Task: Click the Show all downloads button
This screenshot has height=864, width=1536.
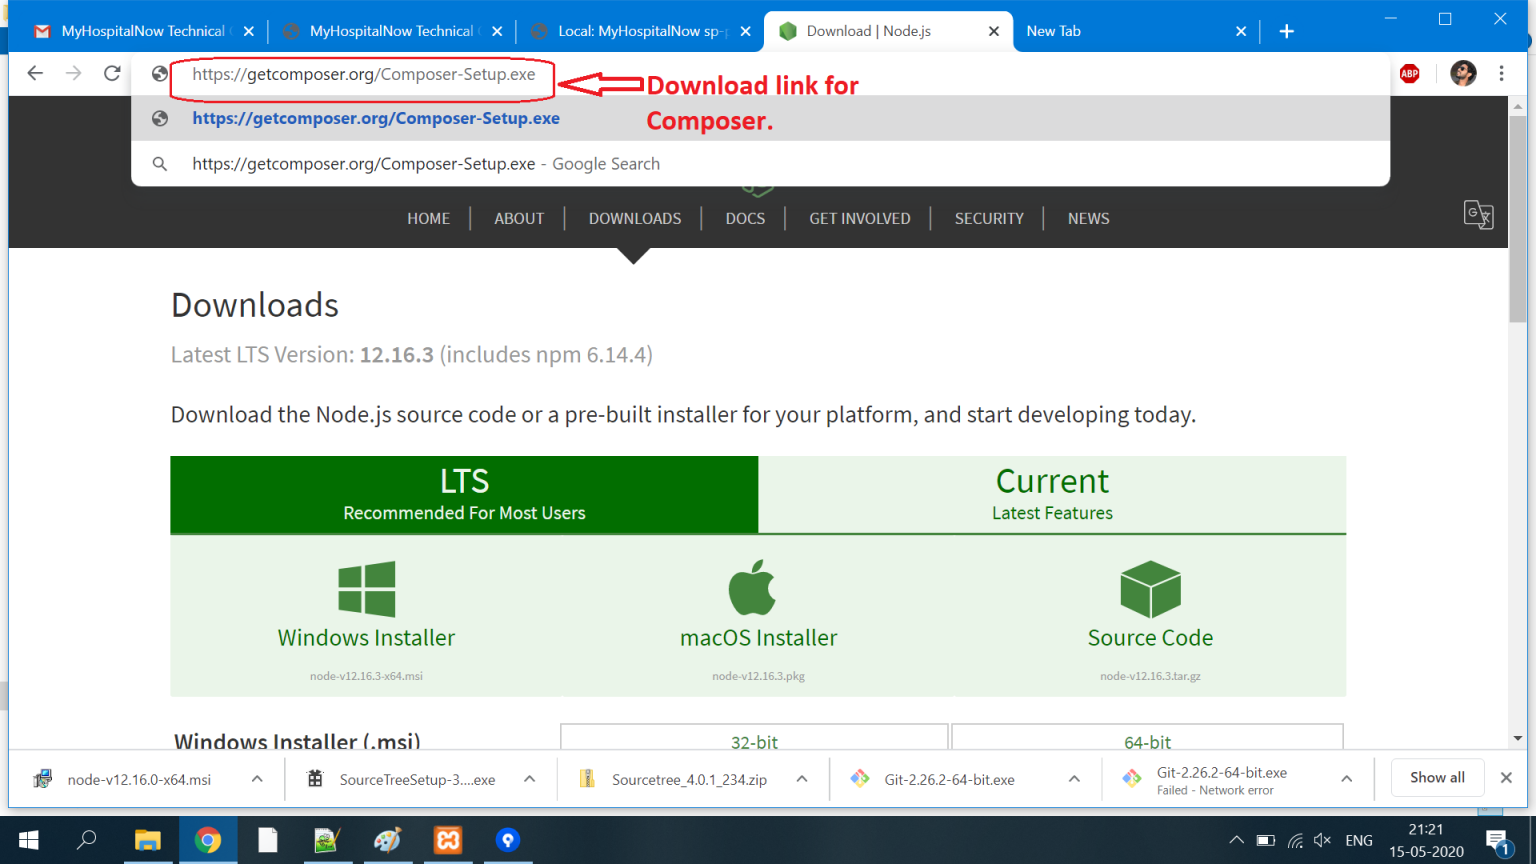Action: (x=1437, y=777)
